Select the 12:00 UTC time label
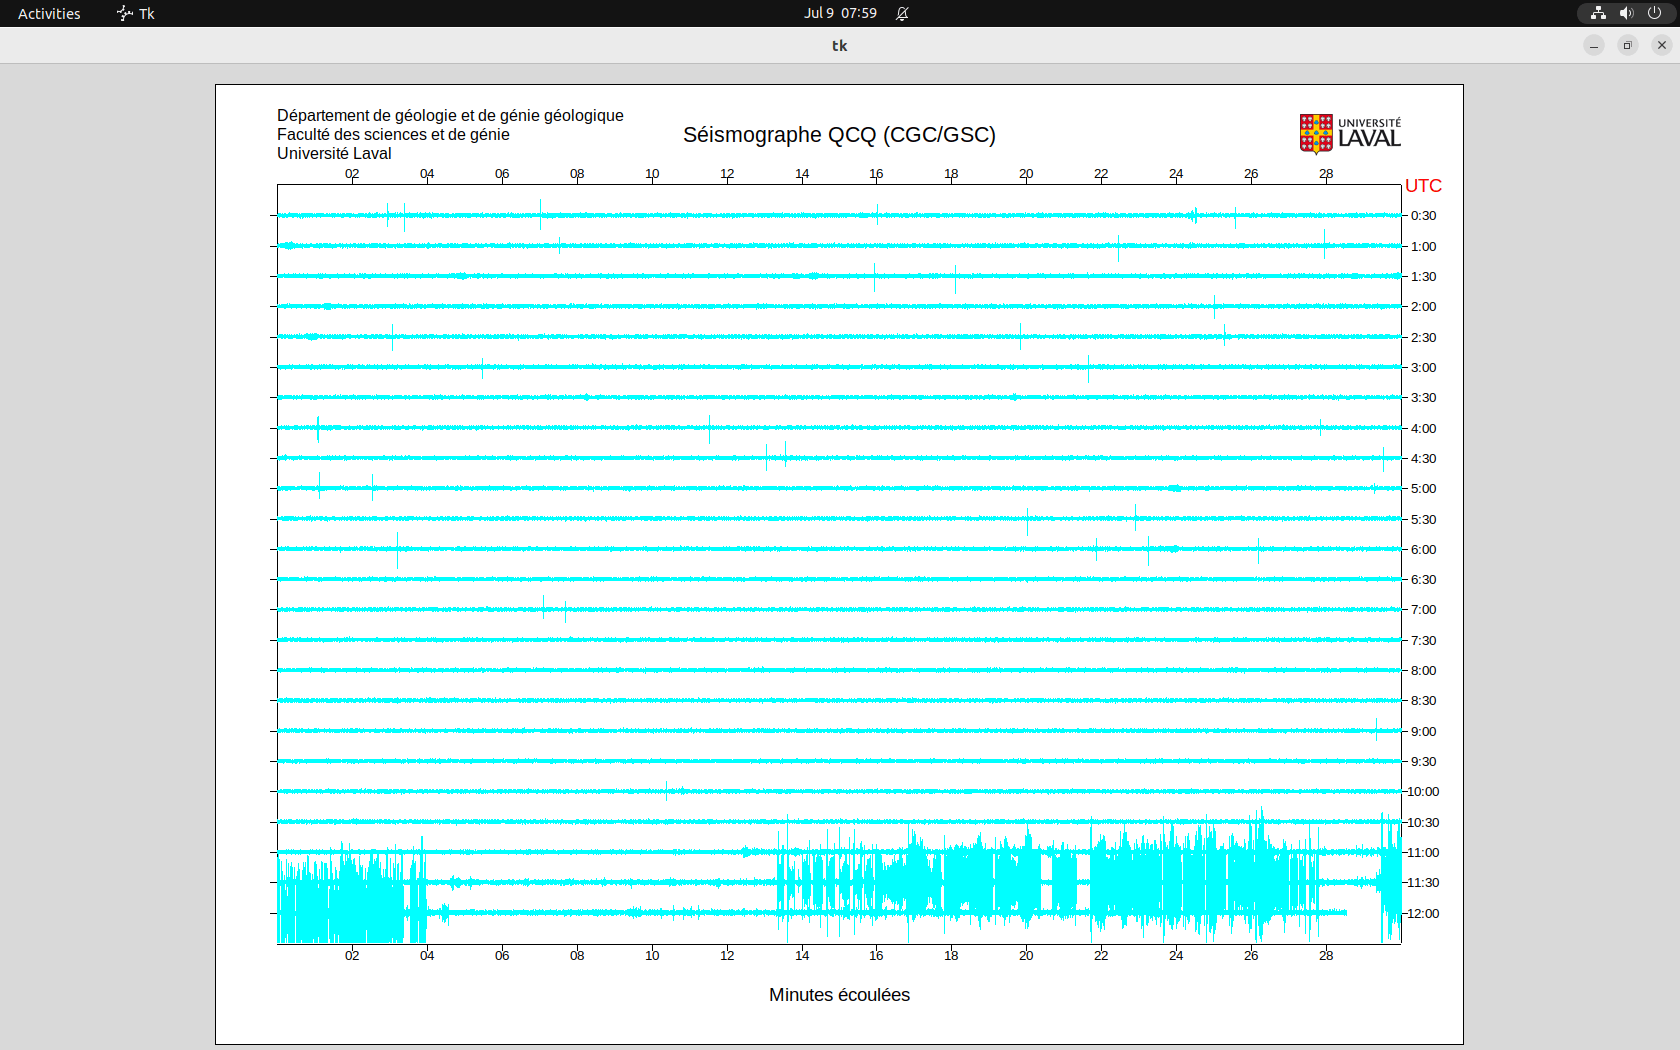This screenshot has height=1050, width=1680. (x=1423, y=913)
